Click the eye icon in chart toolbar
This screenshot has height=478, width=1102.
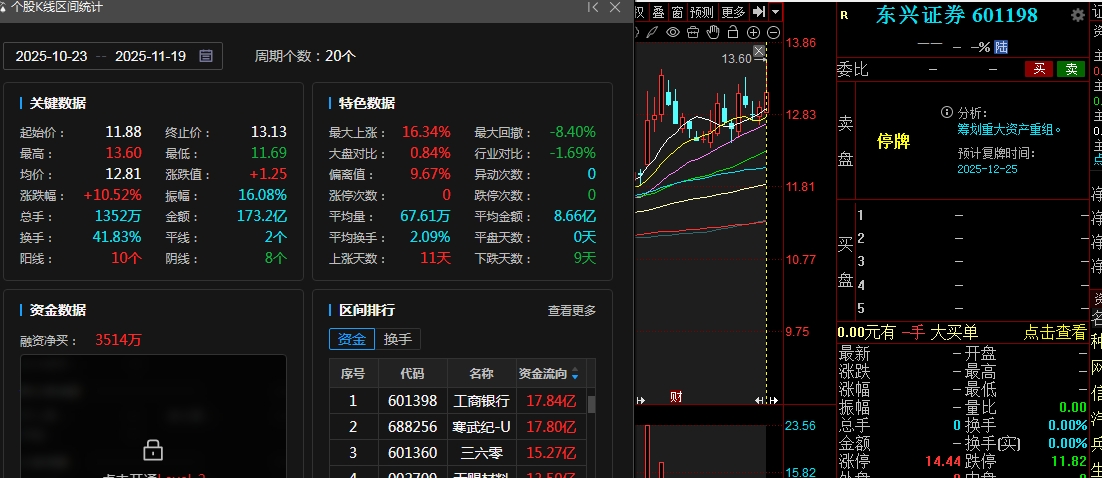click(x=673, y=32)
